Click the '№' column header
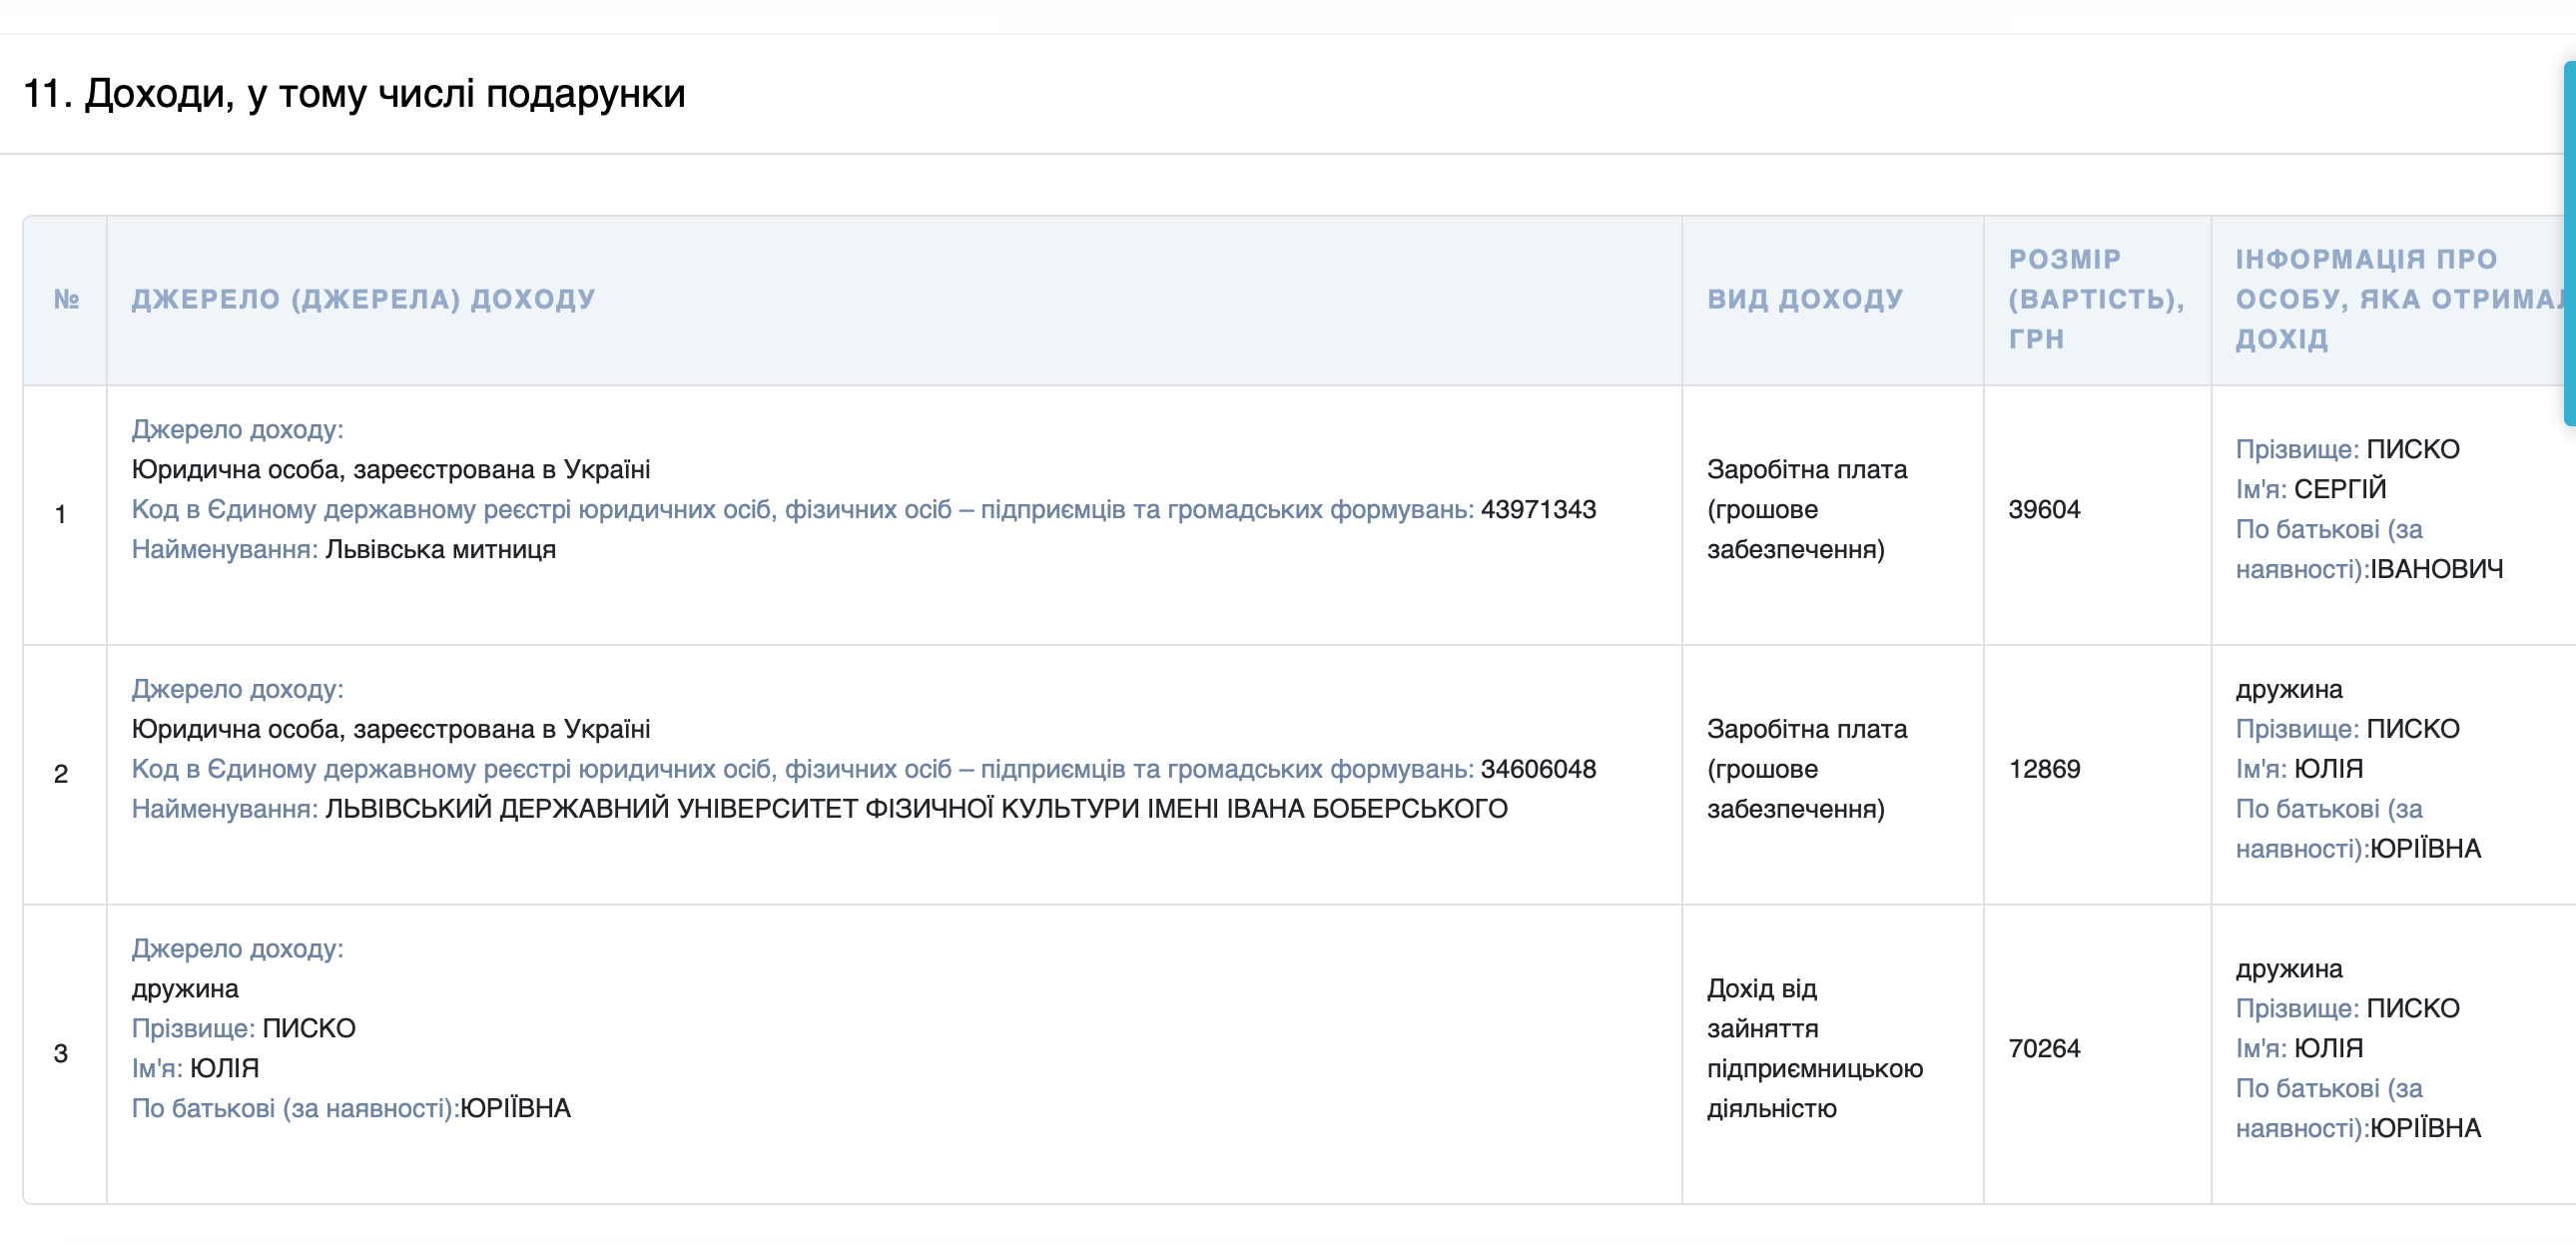 [66, 299]
